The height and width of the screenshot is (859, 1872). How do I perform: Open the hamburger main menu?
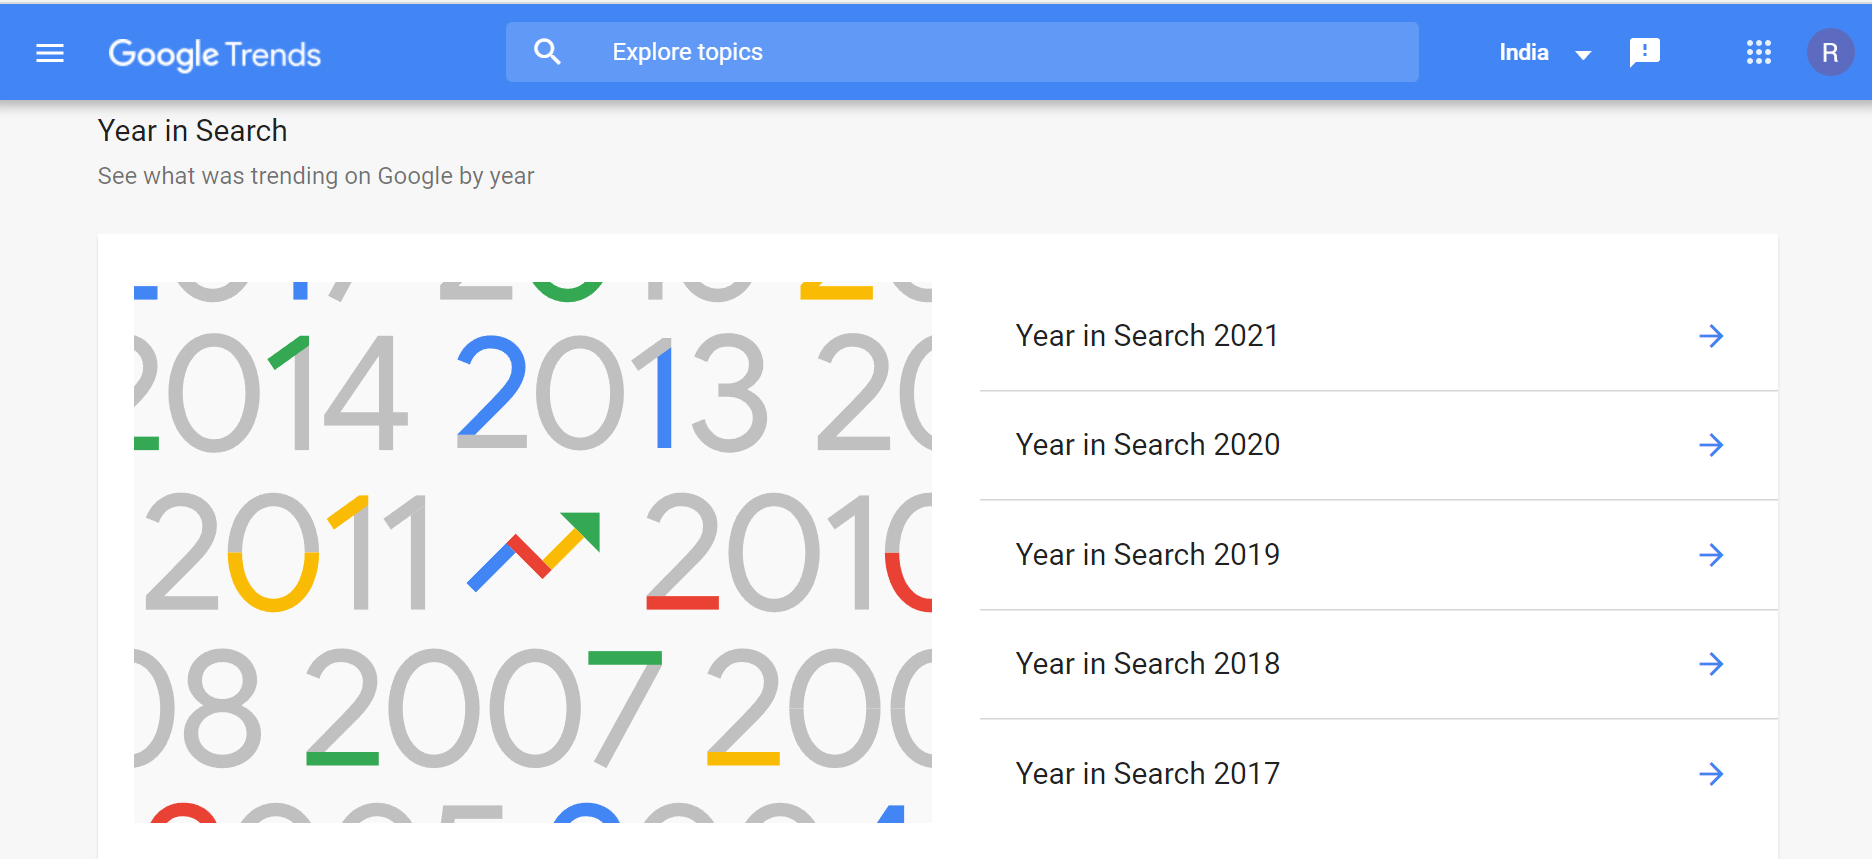pos(50,53)
